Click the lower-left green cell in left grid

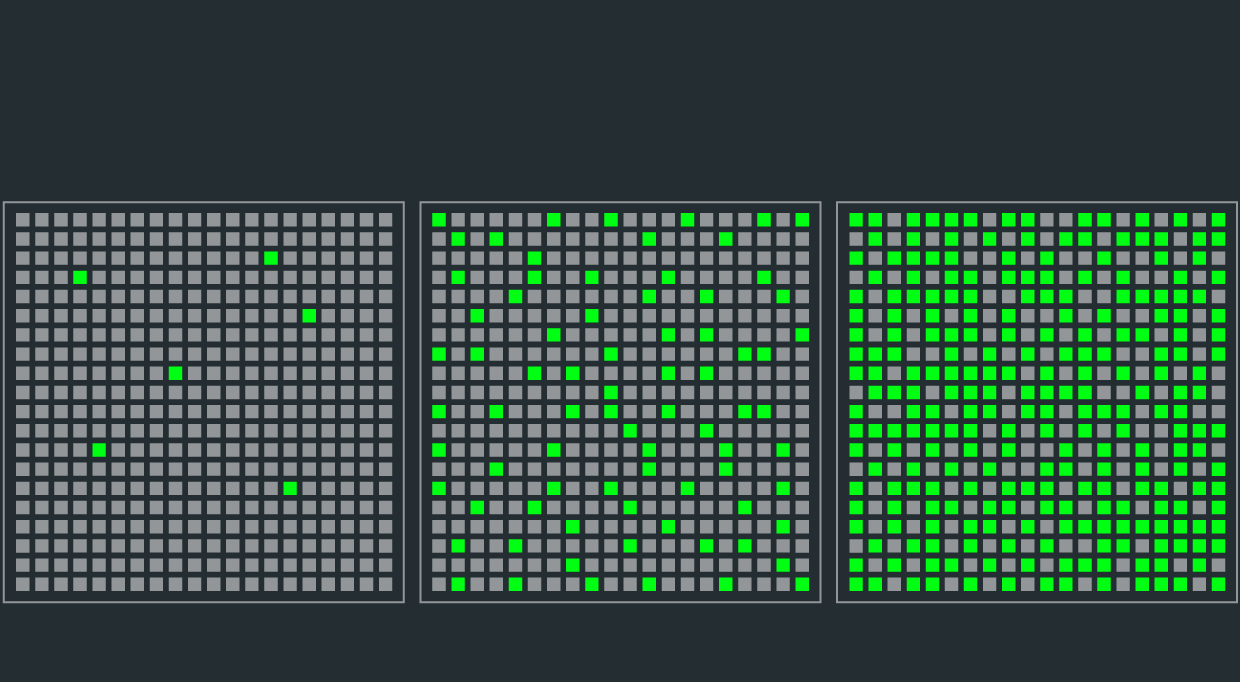tap(99, 450)
